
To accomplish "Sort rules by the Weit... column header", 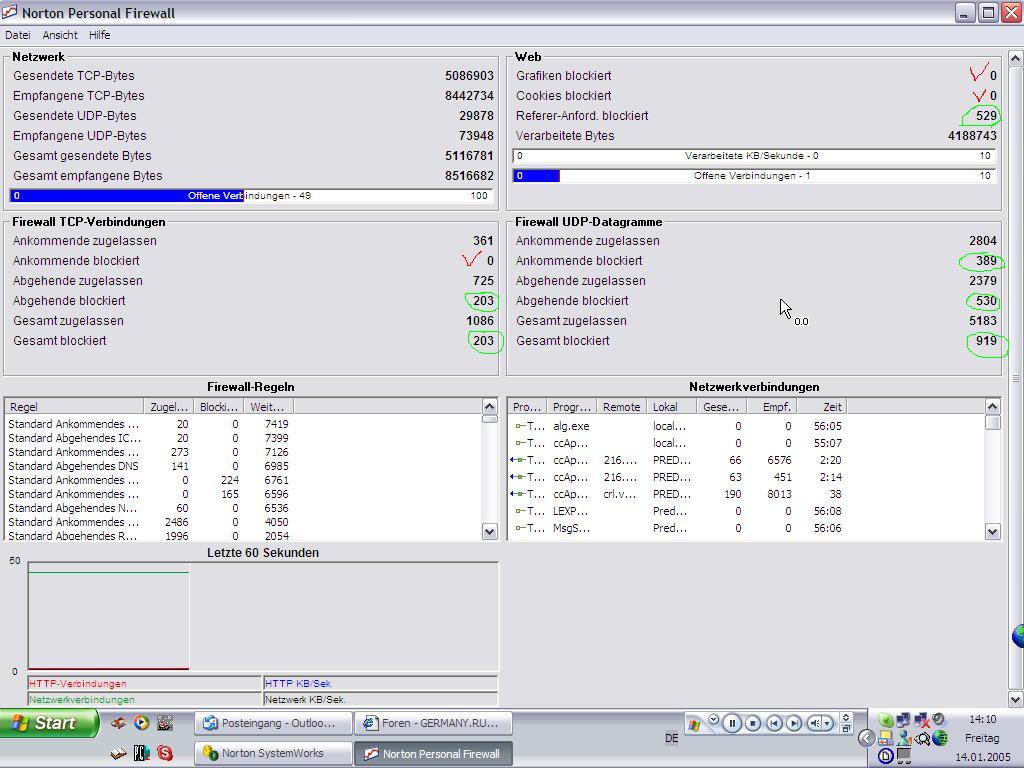I will (x=268, y=407).
